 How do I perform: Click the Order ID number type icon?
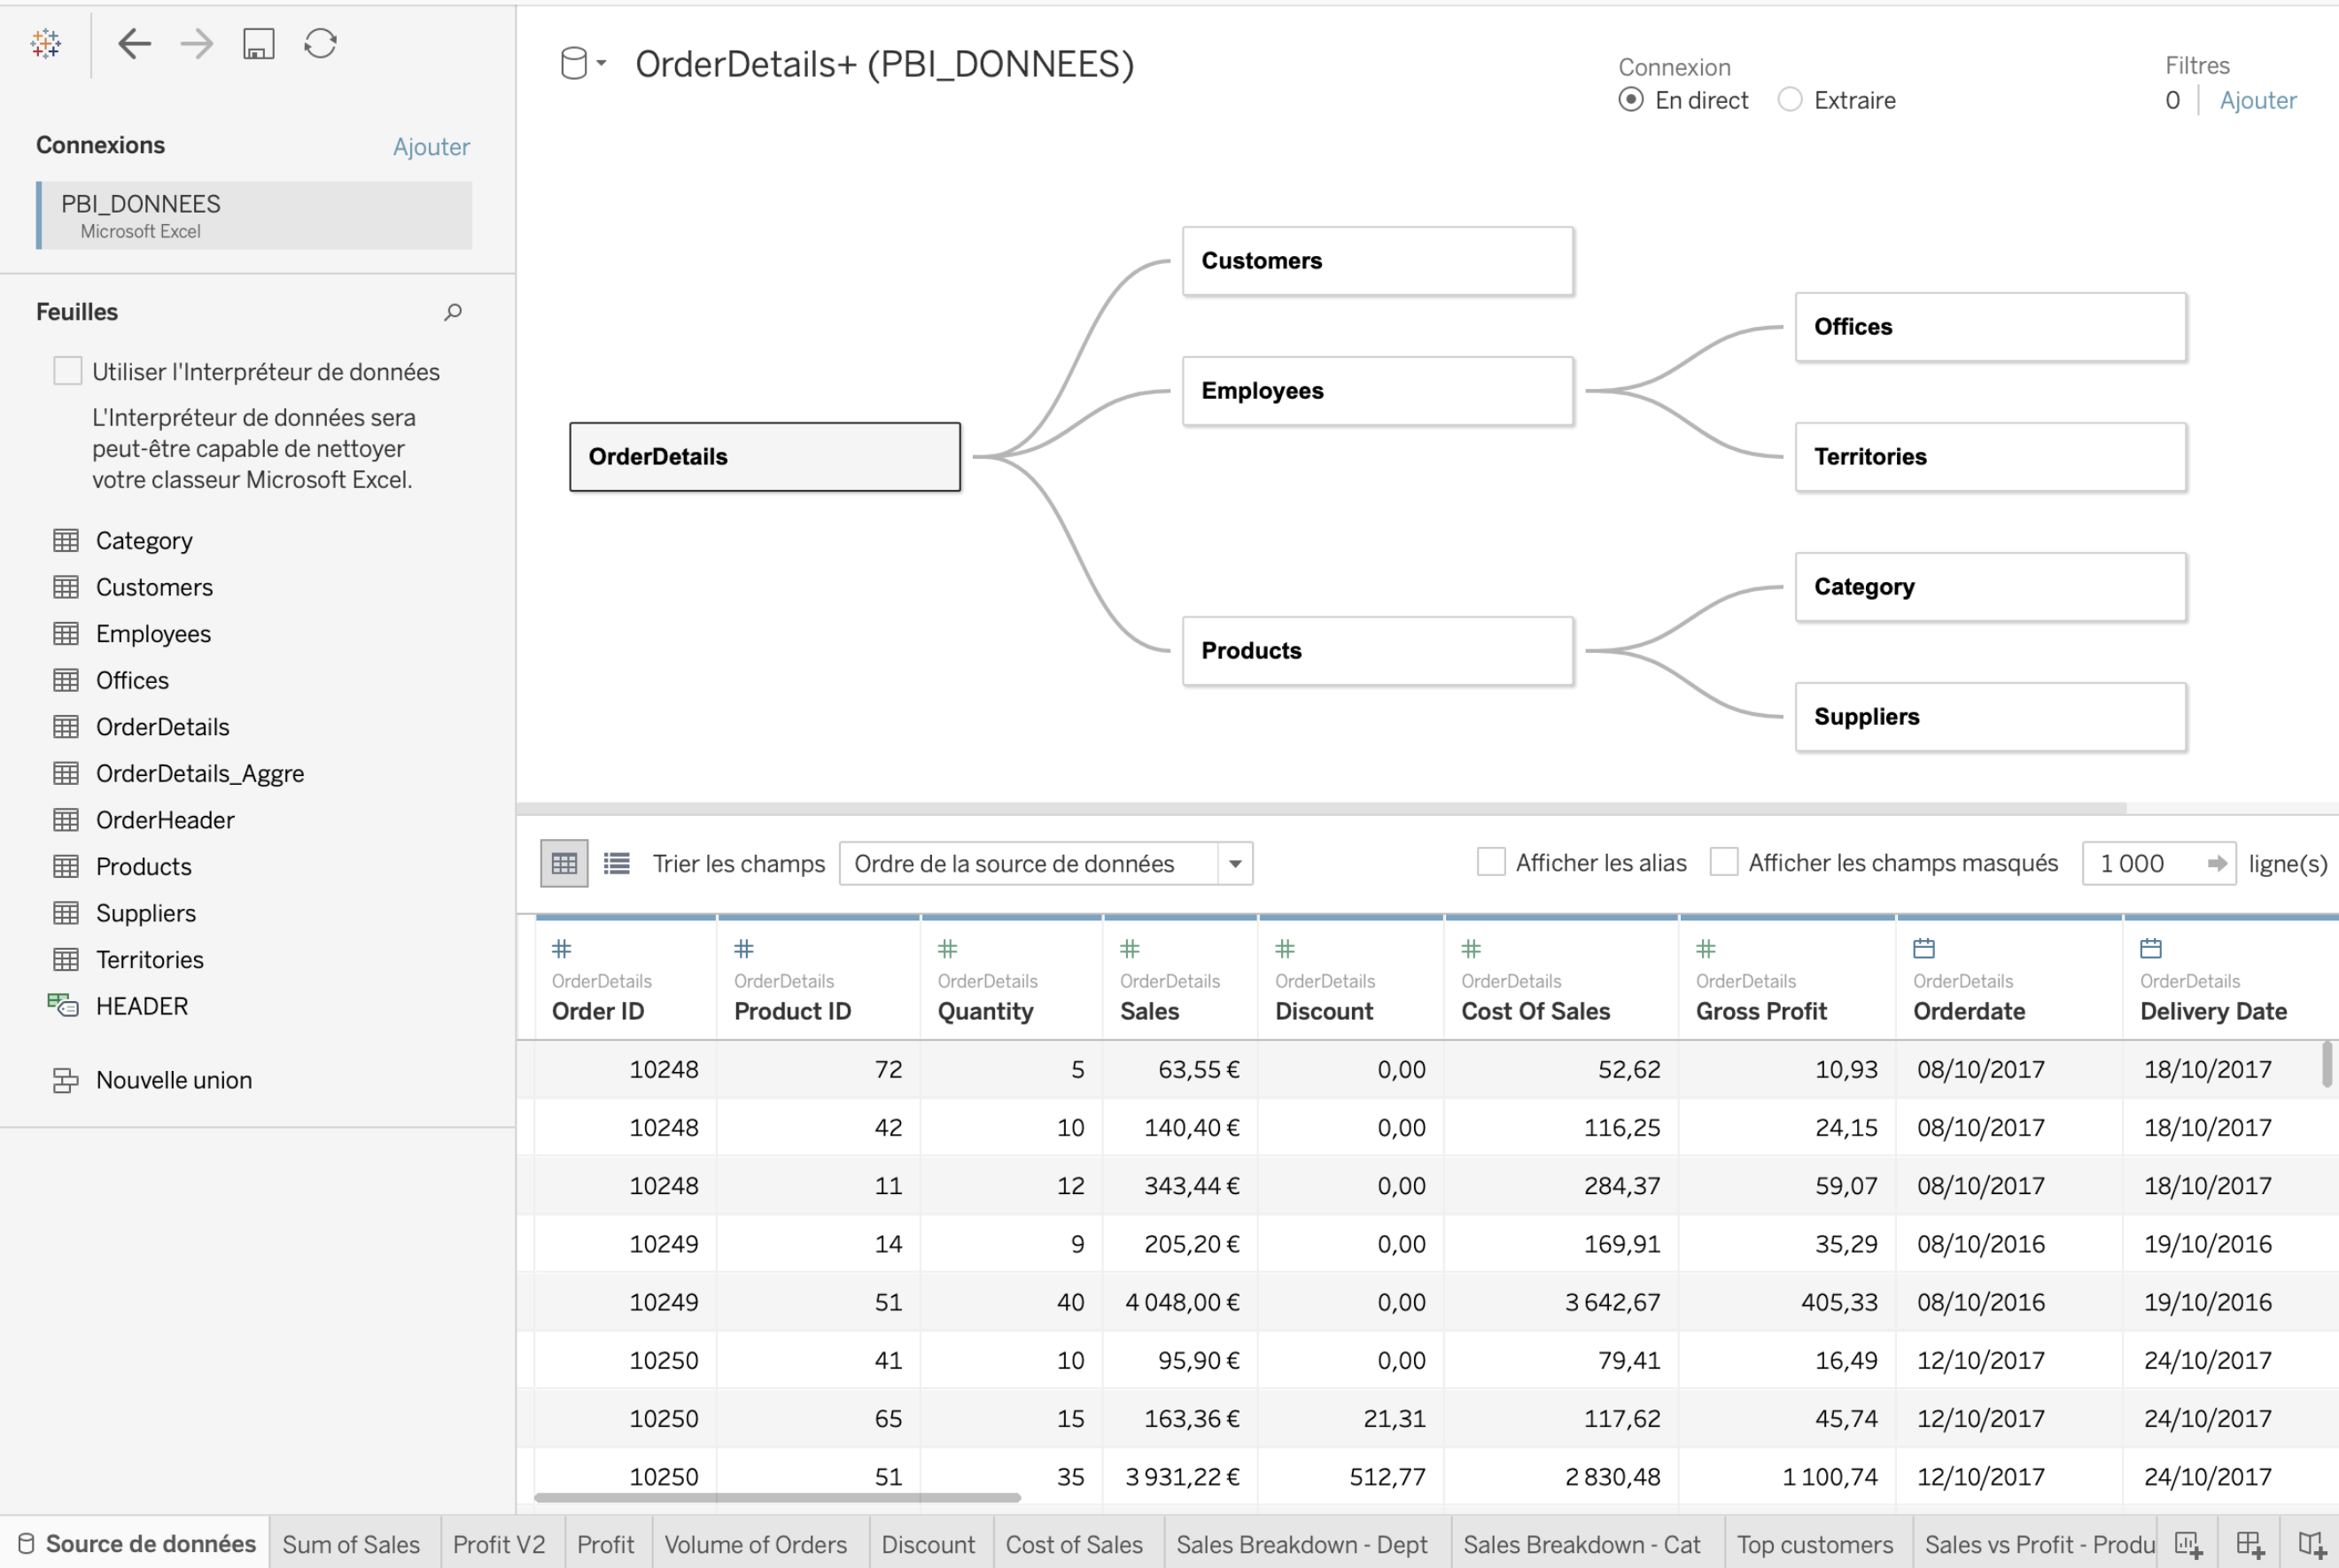tap(562, 948)
